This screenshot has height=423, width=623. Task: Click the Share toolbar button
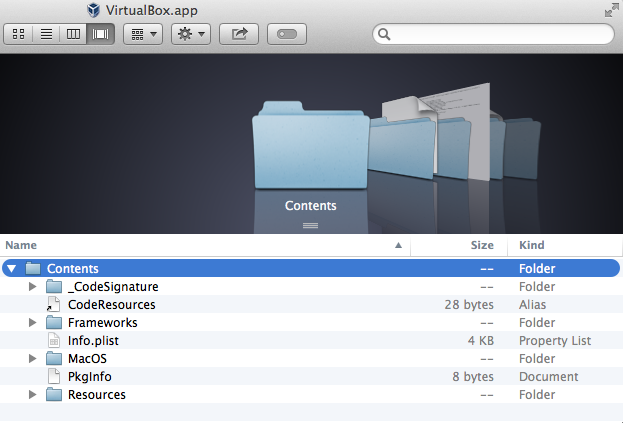click(239, 34)
